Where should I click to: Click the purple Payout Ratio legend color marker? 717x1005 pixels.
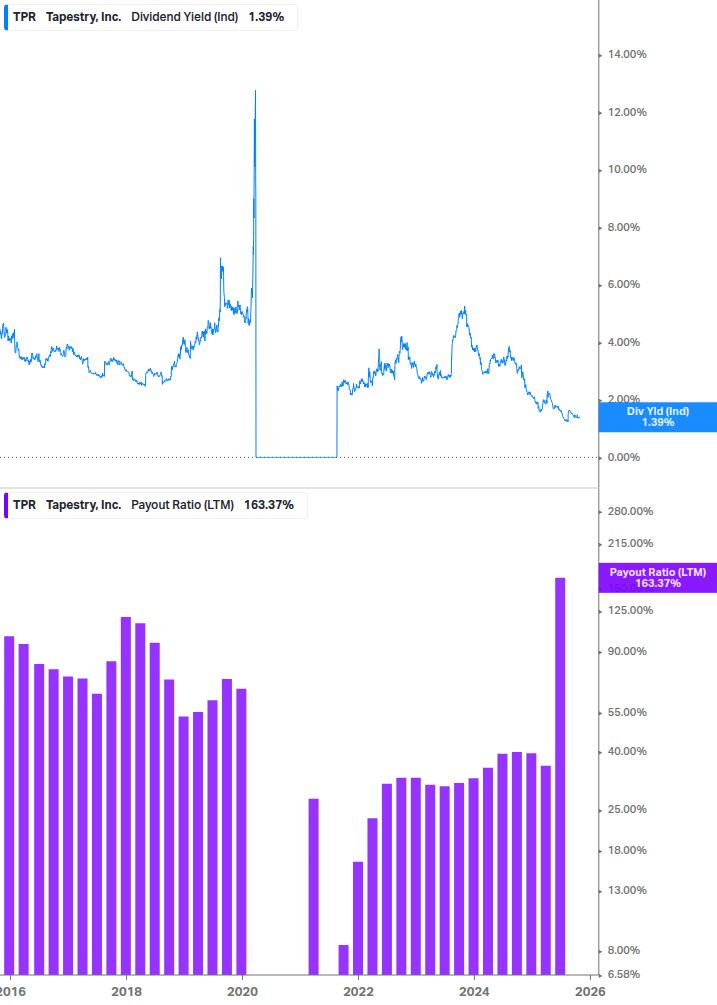click(x=6, y=505)
